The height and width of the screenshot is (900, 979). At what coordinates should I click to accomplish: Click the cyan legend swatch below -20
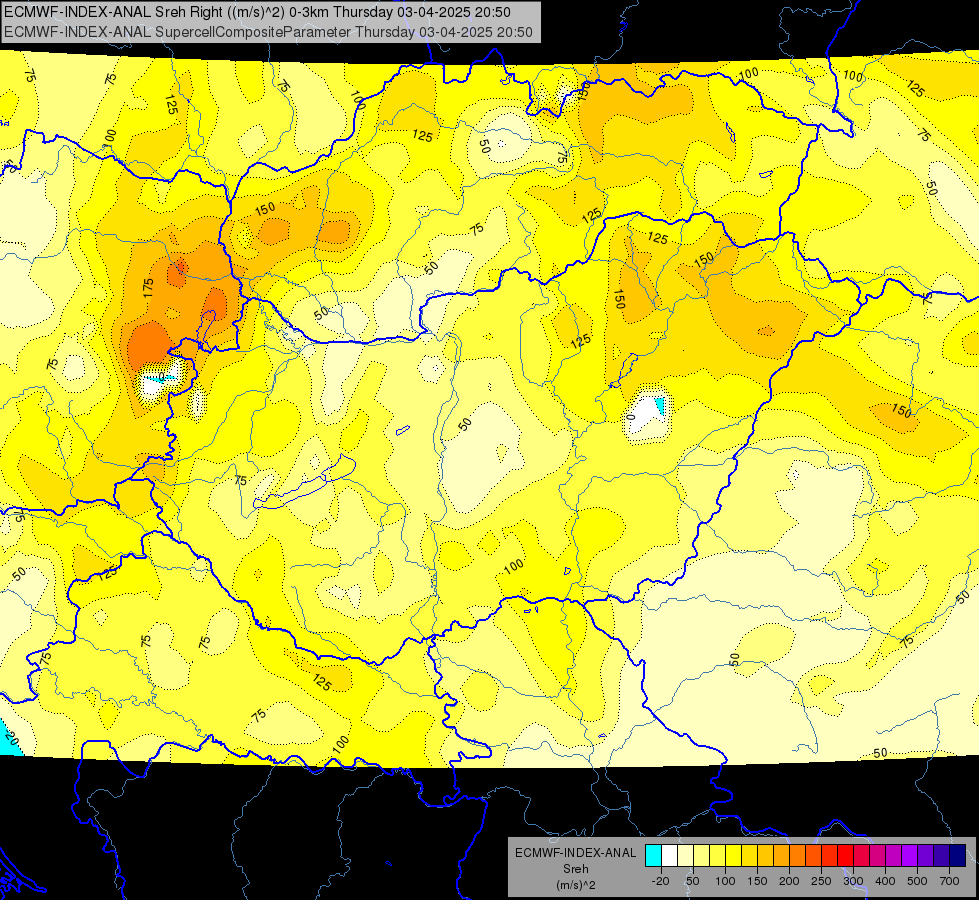click(653, 856)
